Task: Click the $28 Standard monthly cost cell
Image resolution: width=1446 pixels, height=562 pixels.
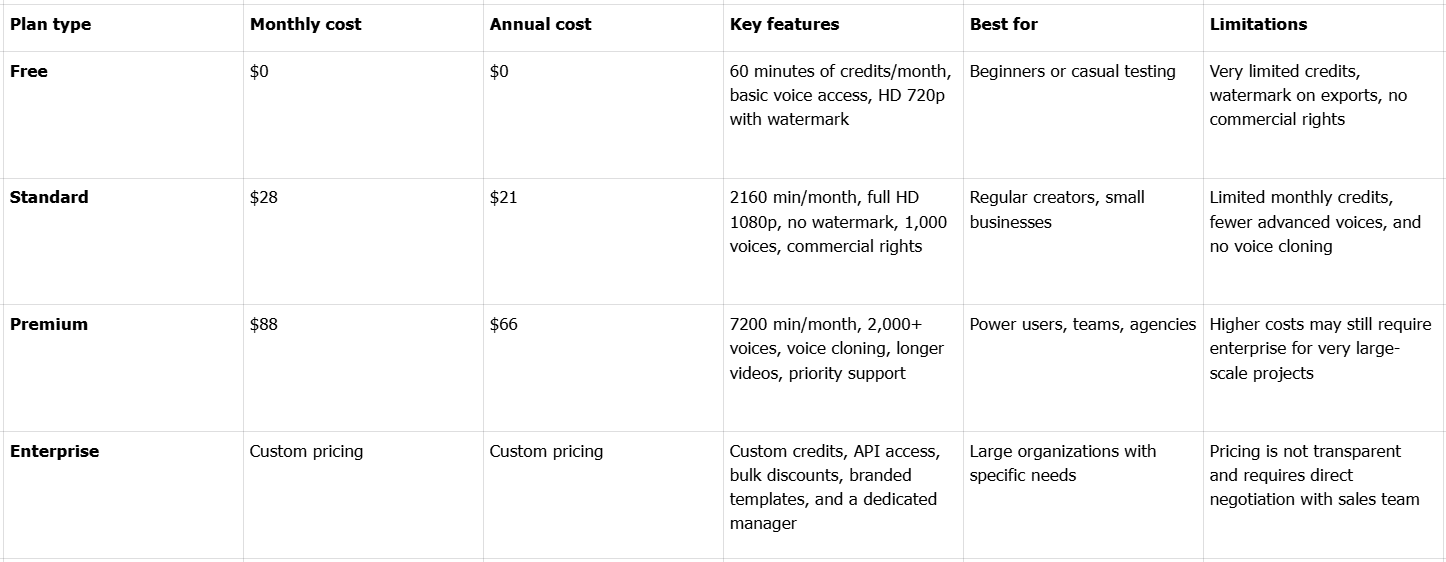Action: click(x=264, y=197)
